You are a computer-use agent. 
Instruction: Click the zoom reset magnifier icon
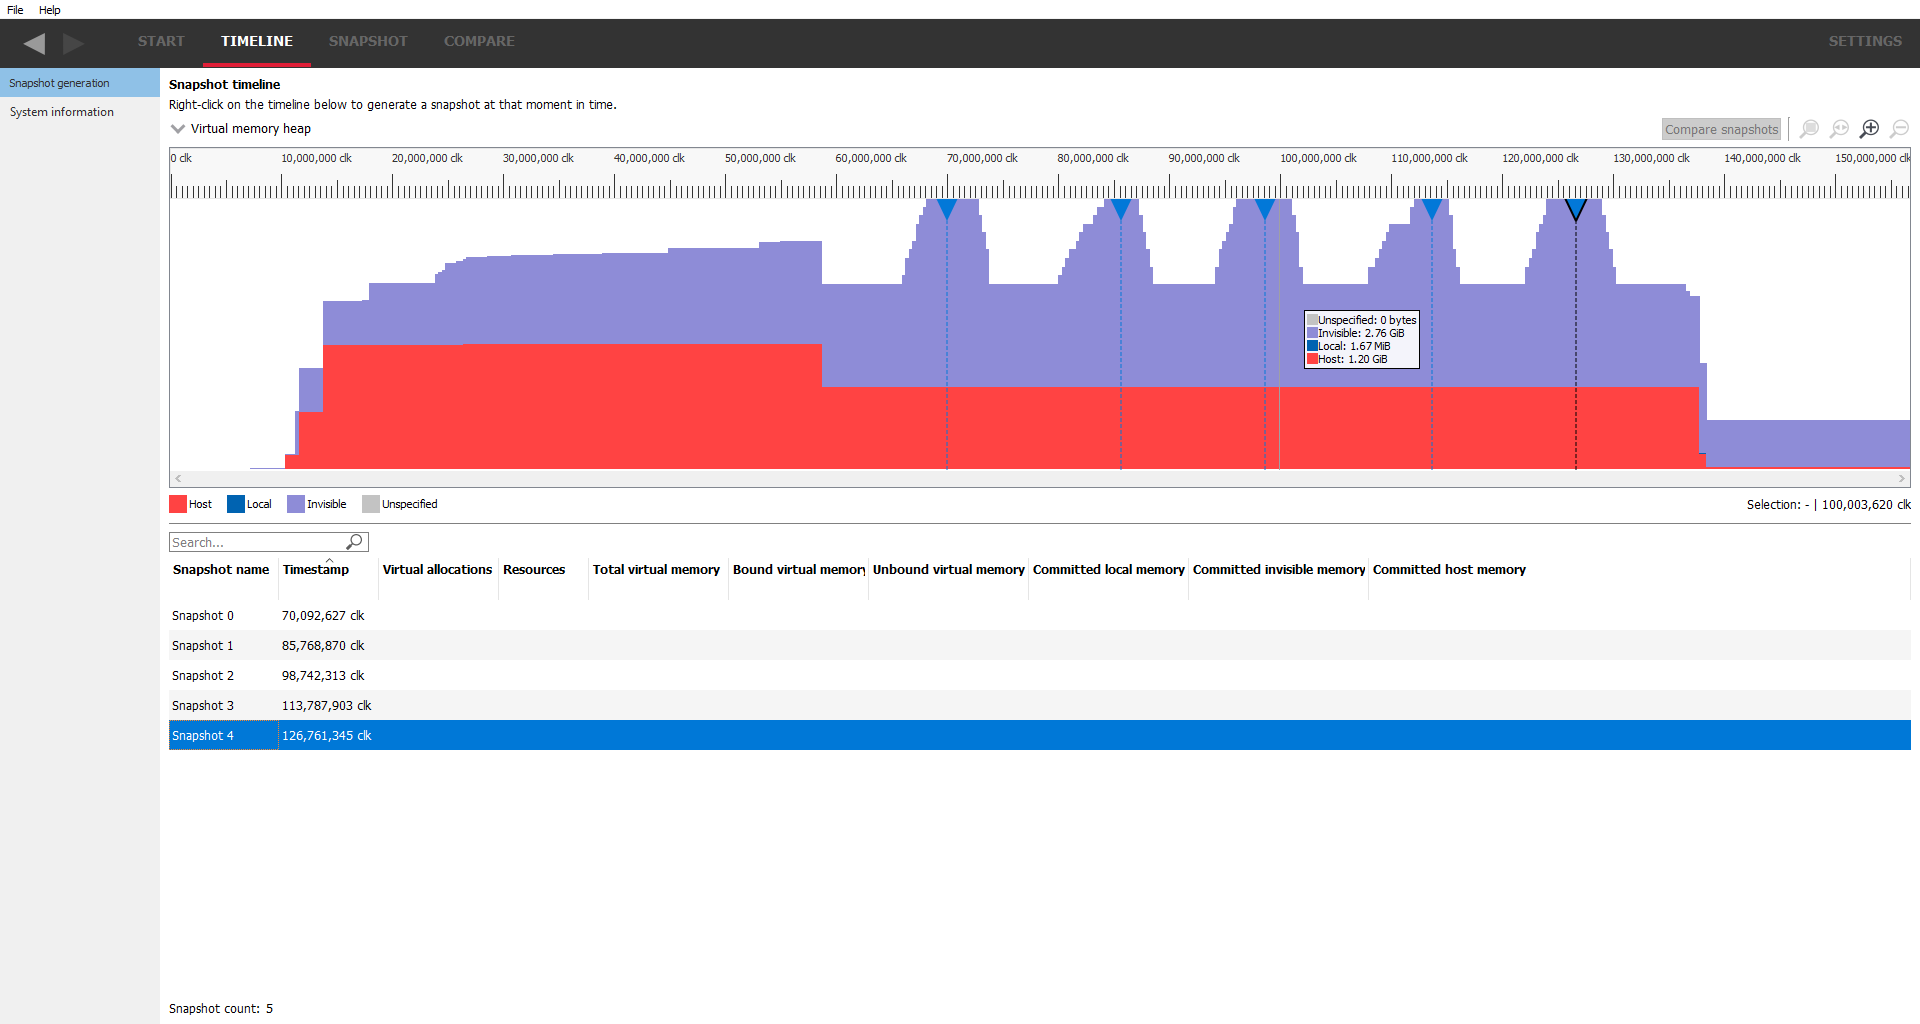point(1839,129)
